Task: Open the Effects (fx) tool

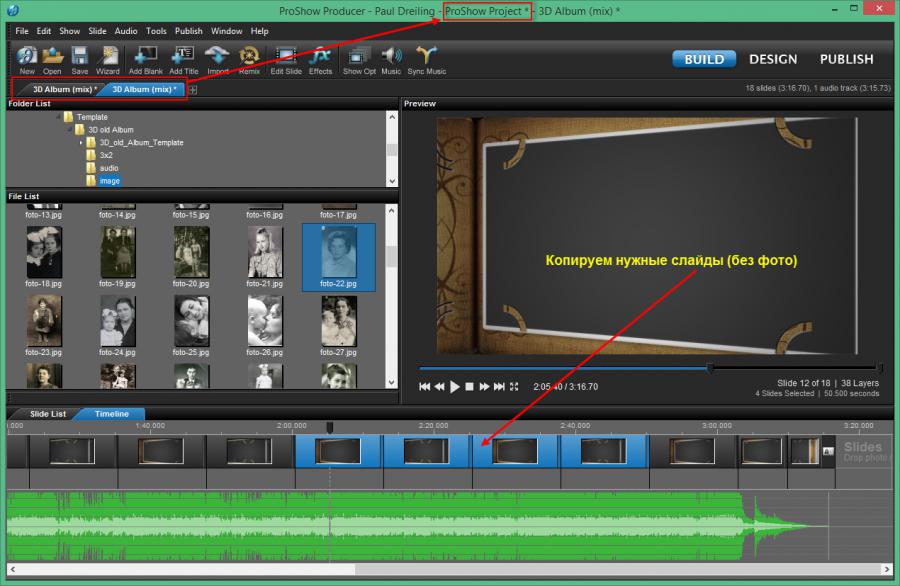Action: [x=320, y=60]
